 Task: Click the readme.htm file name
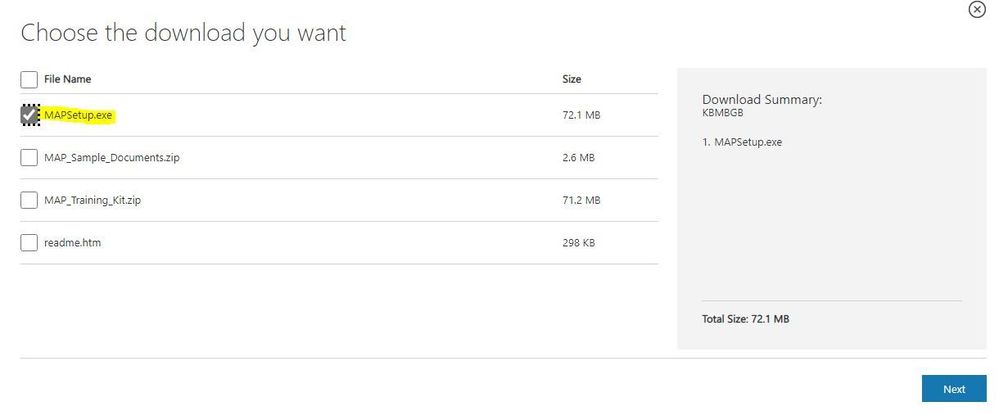click(72, 242)
